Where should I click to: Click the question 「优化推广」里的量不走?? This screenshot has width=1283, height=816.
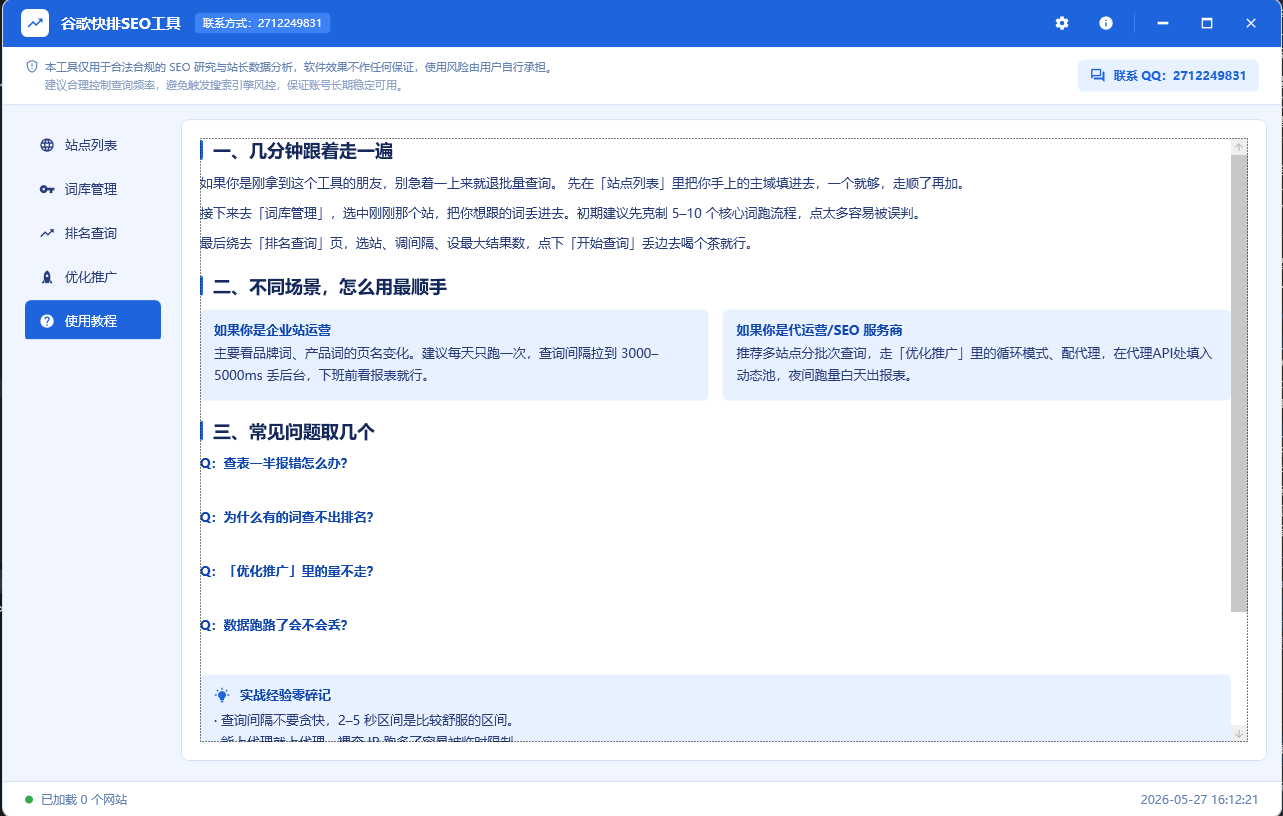(x=287, y=572)
